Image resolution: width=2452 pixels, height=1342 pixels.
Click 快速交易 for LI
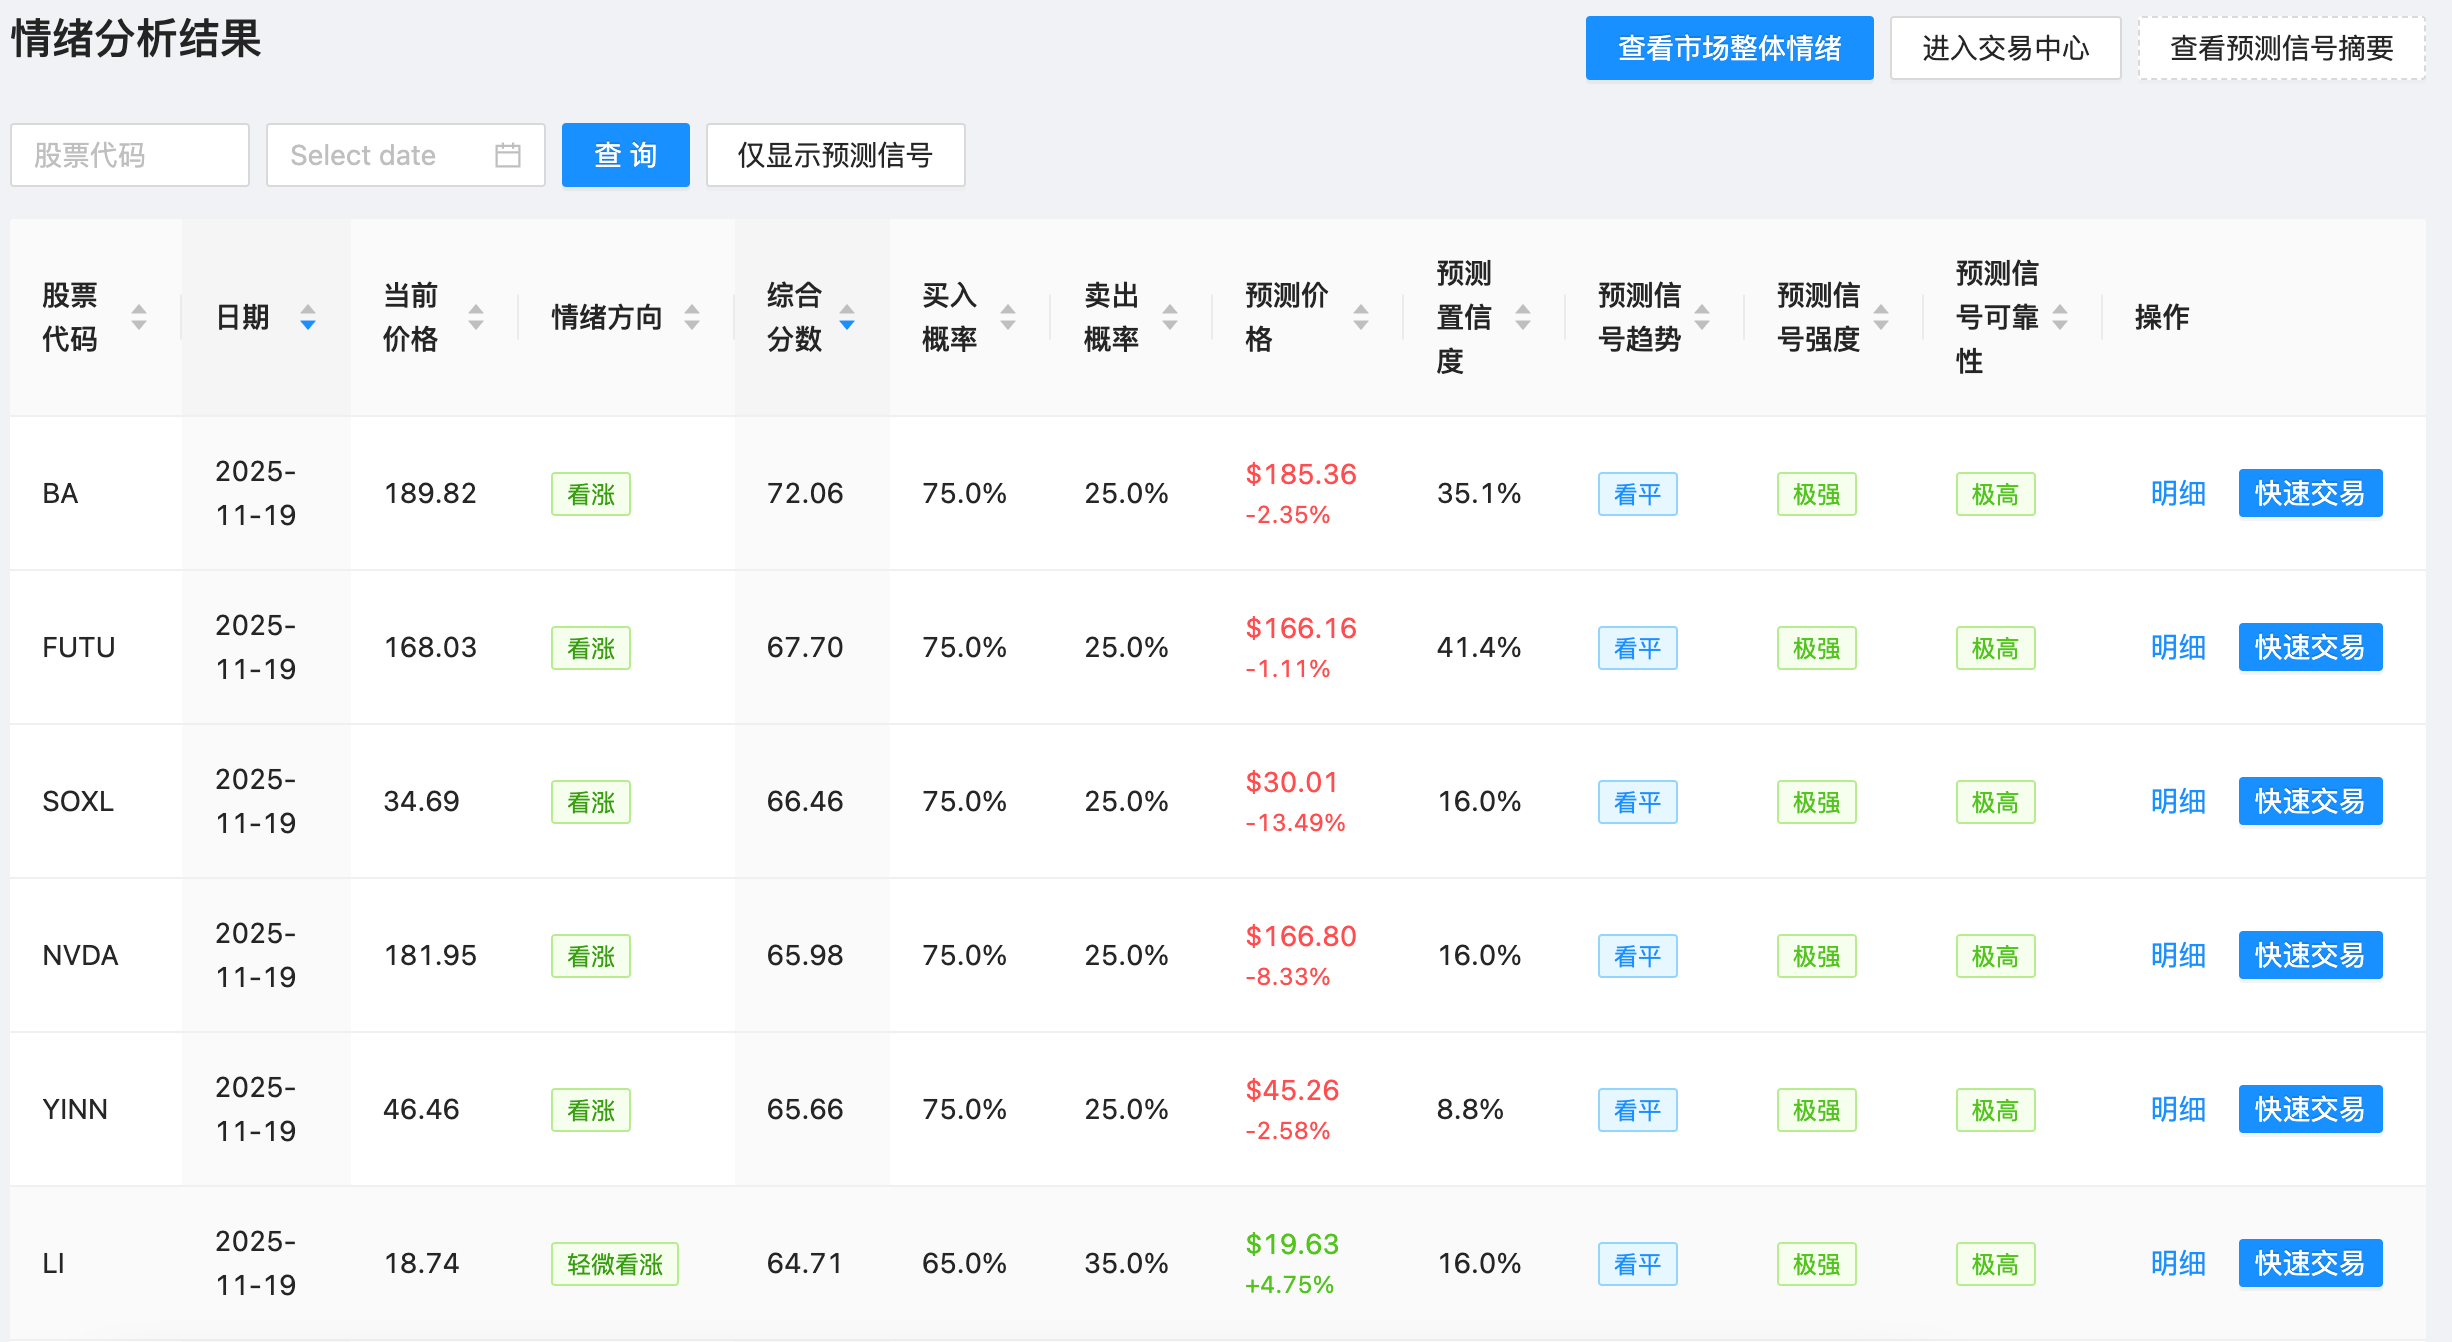(2311, 1263)
